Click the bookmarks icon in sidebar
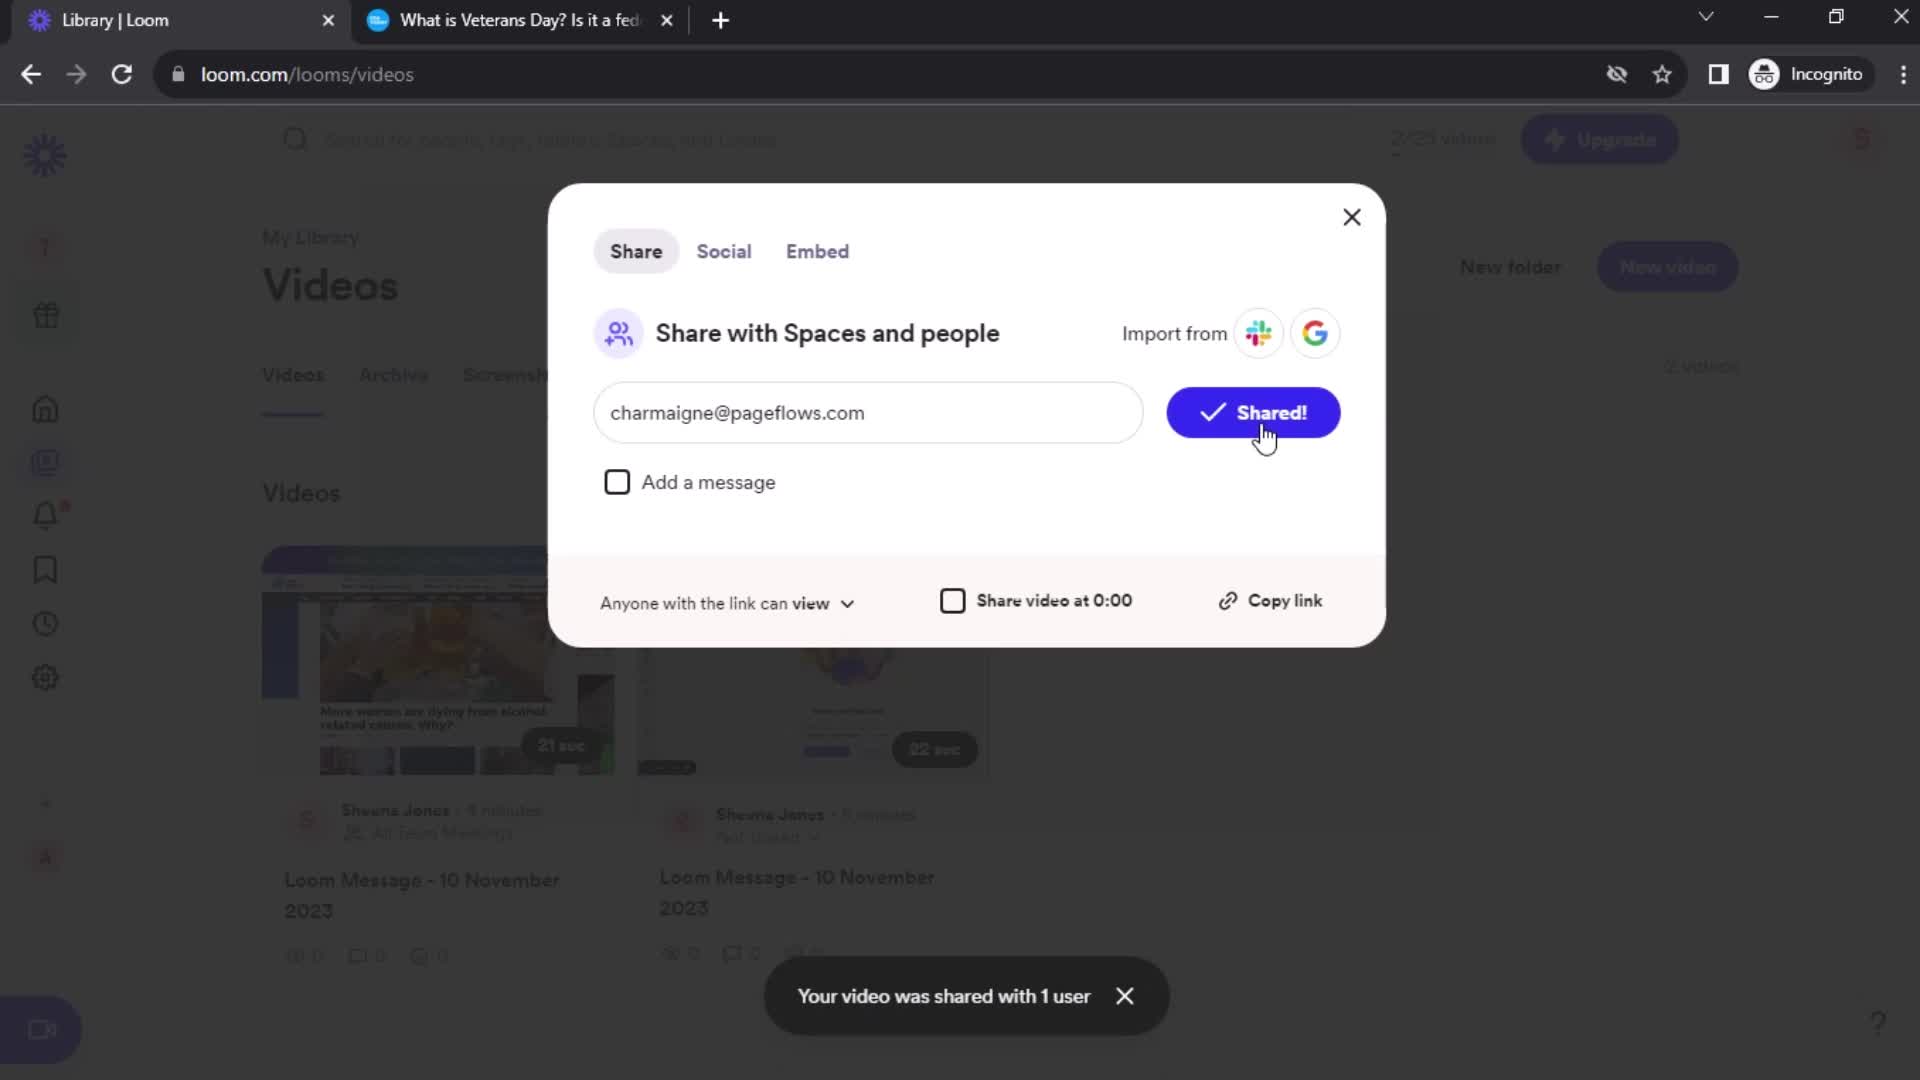1920x1080 pixels. (x=45, y=568)
